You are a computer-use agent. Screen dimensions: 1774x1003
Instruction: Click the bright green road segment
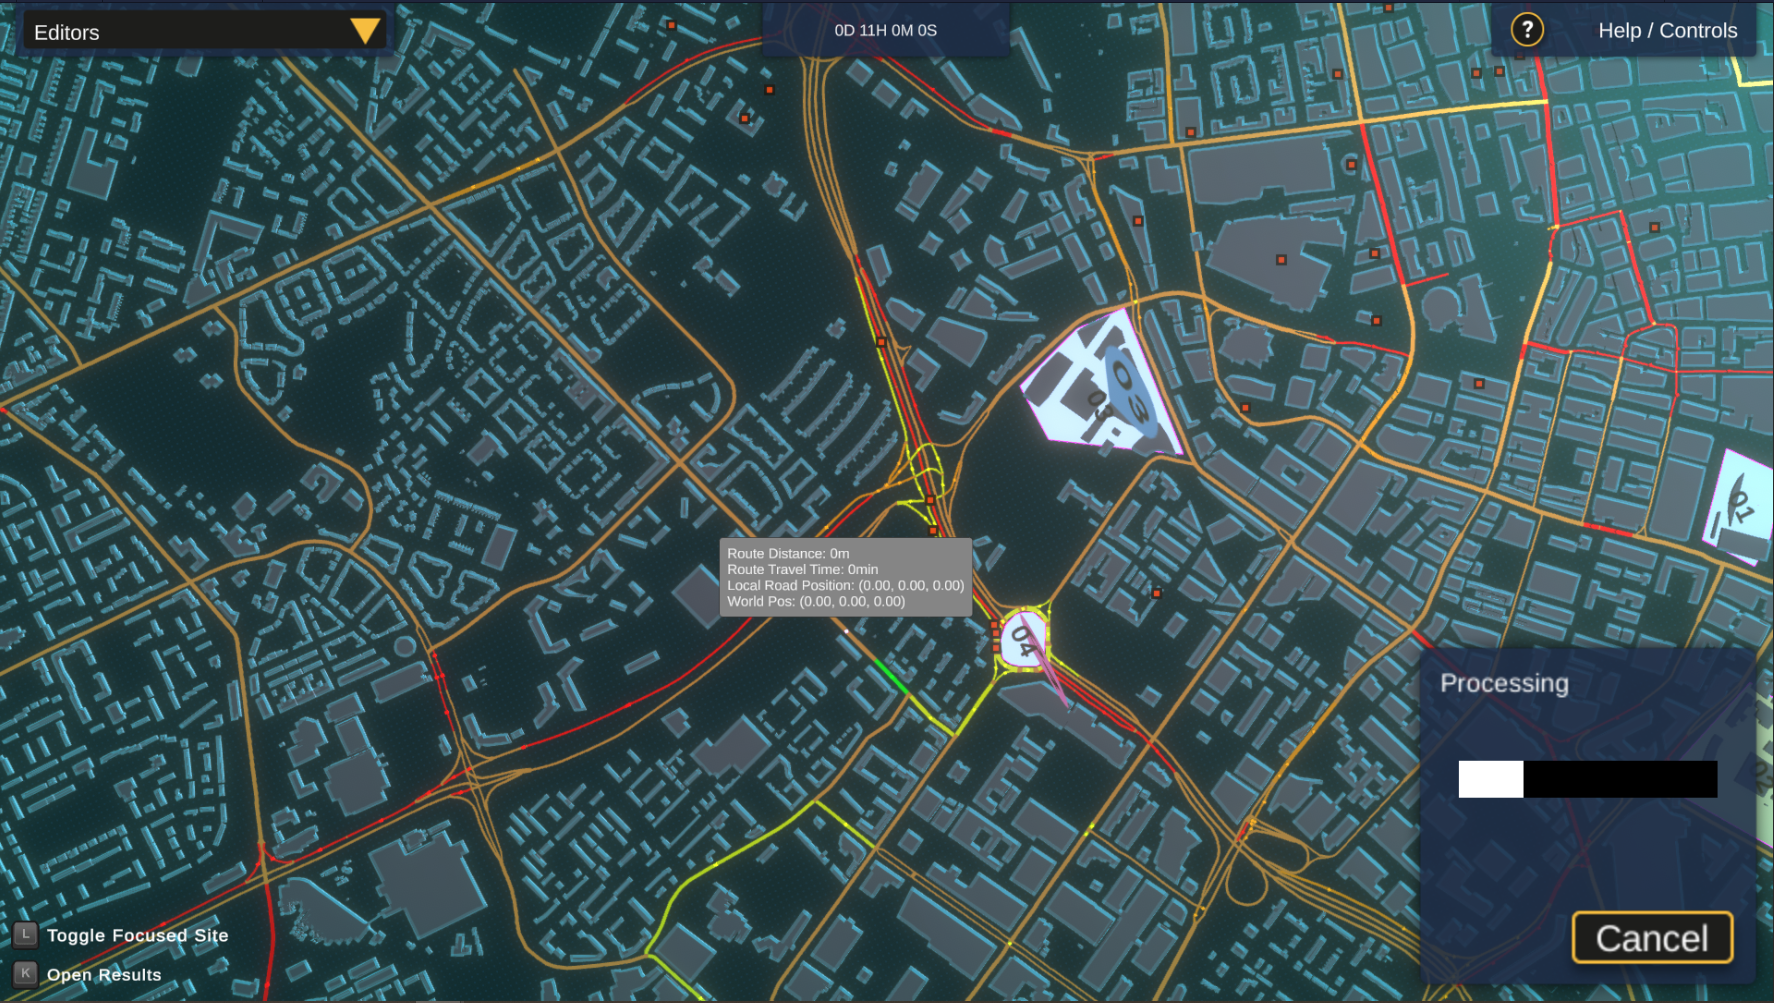tap(890, 674)
